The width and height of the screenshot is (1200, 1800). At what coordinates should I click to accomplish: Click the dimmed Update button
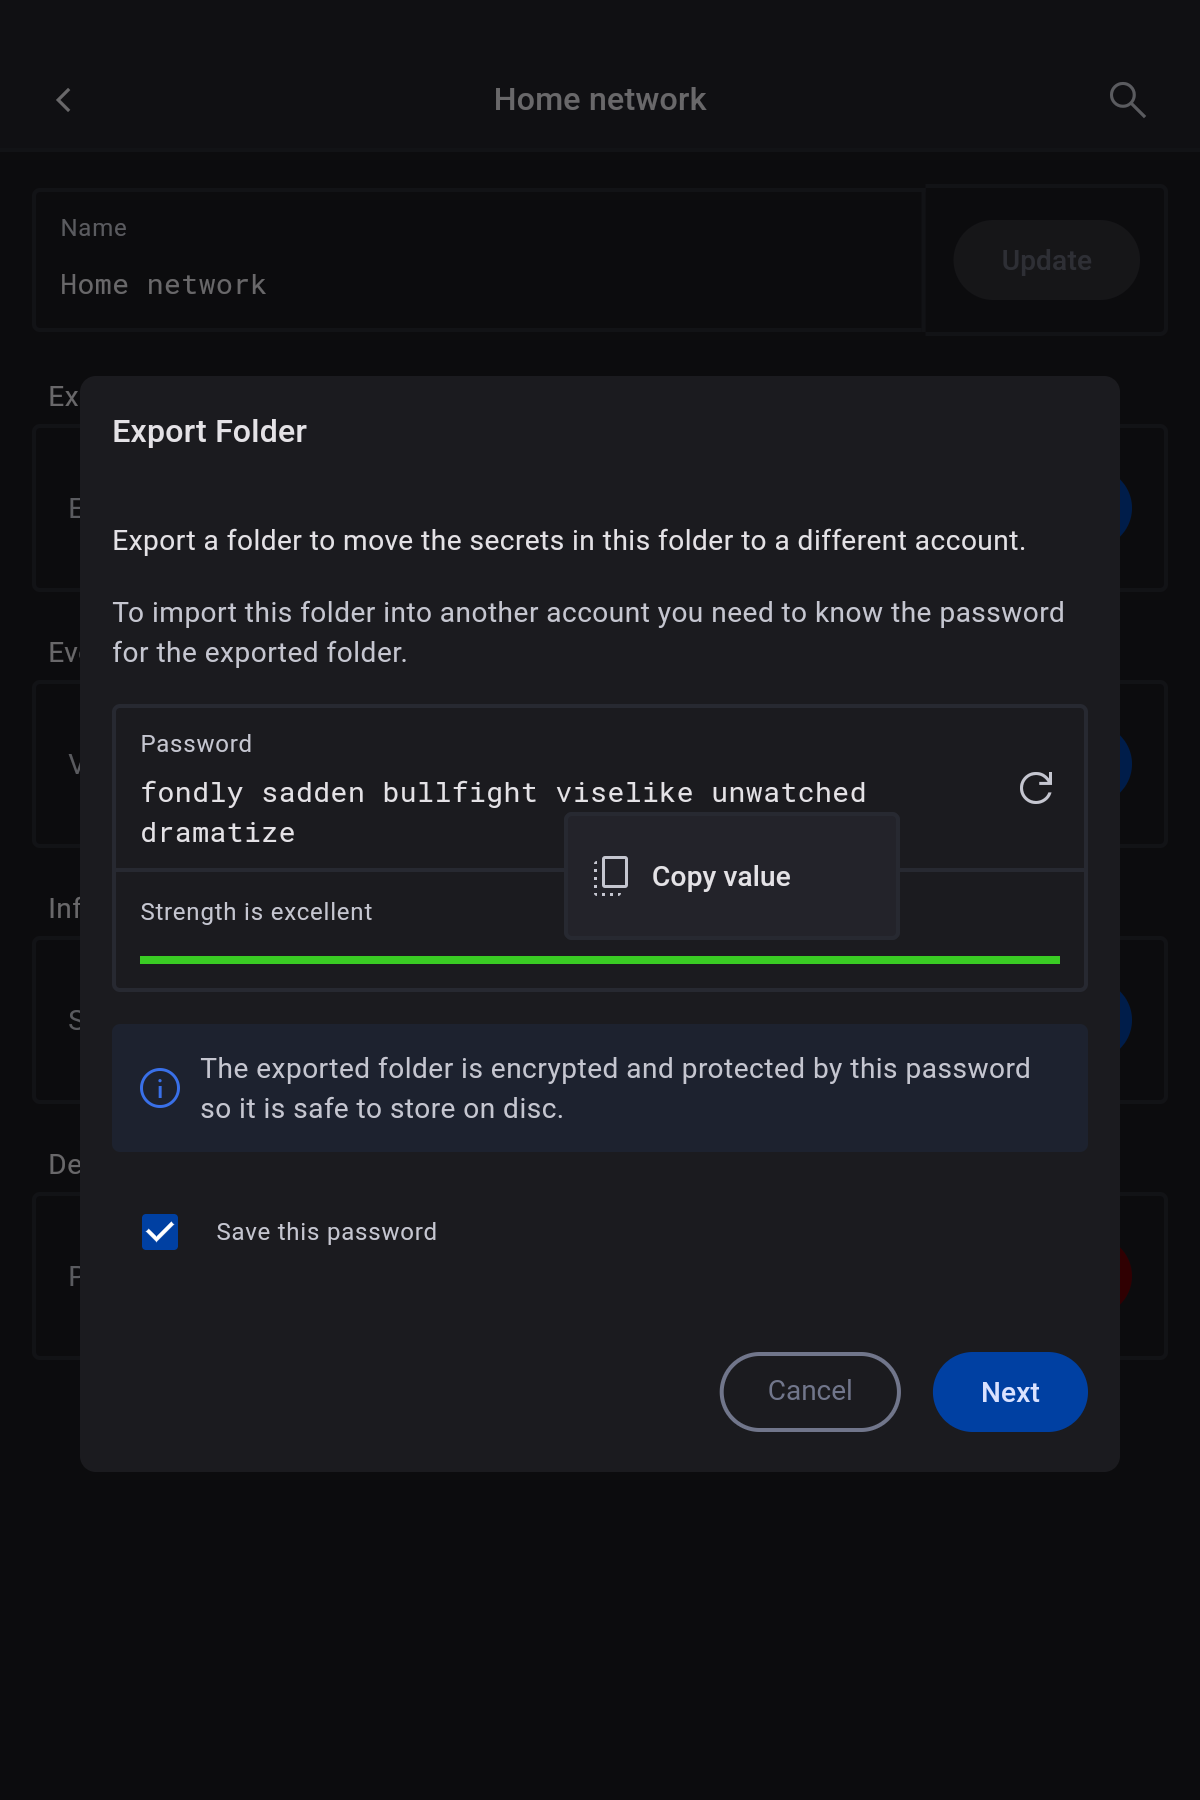click(1046, 260)
